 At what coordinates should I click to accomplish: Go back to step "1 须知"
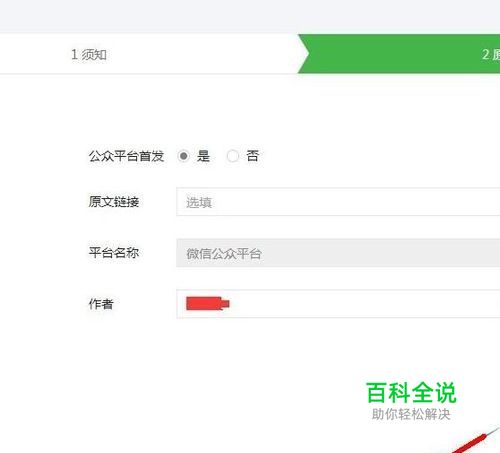(89, 54)
